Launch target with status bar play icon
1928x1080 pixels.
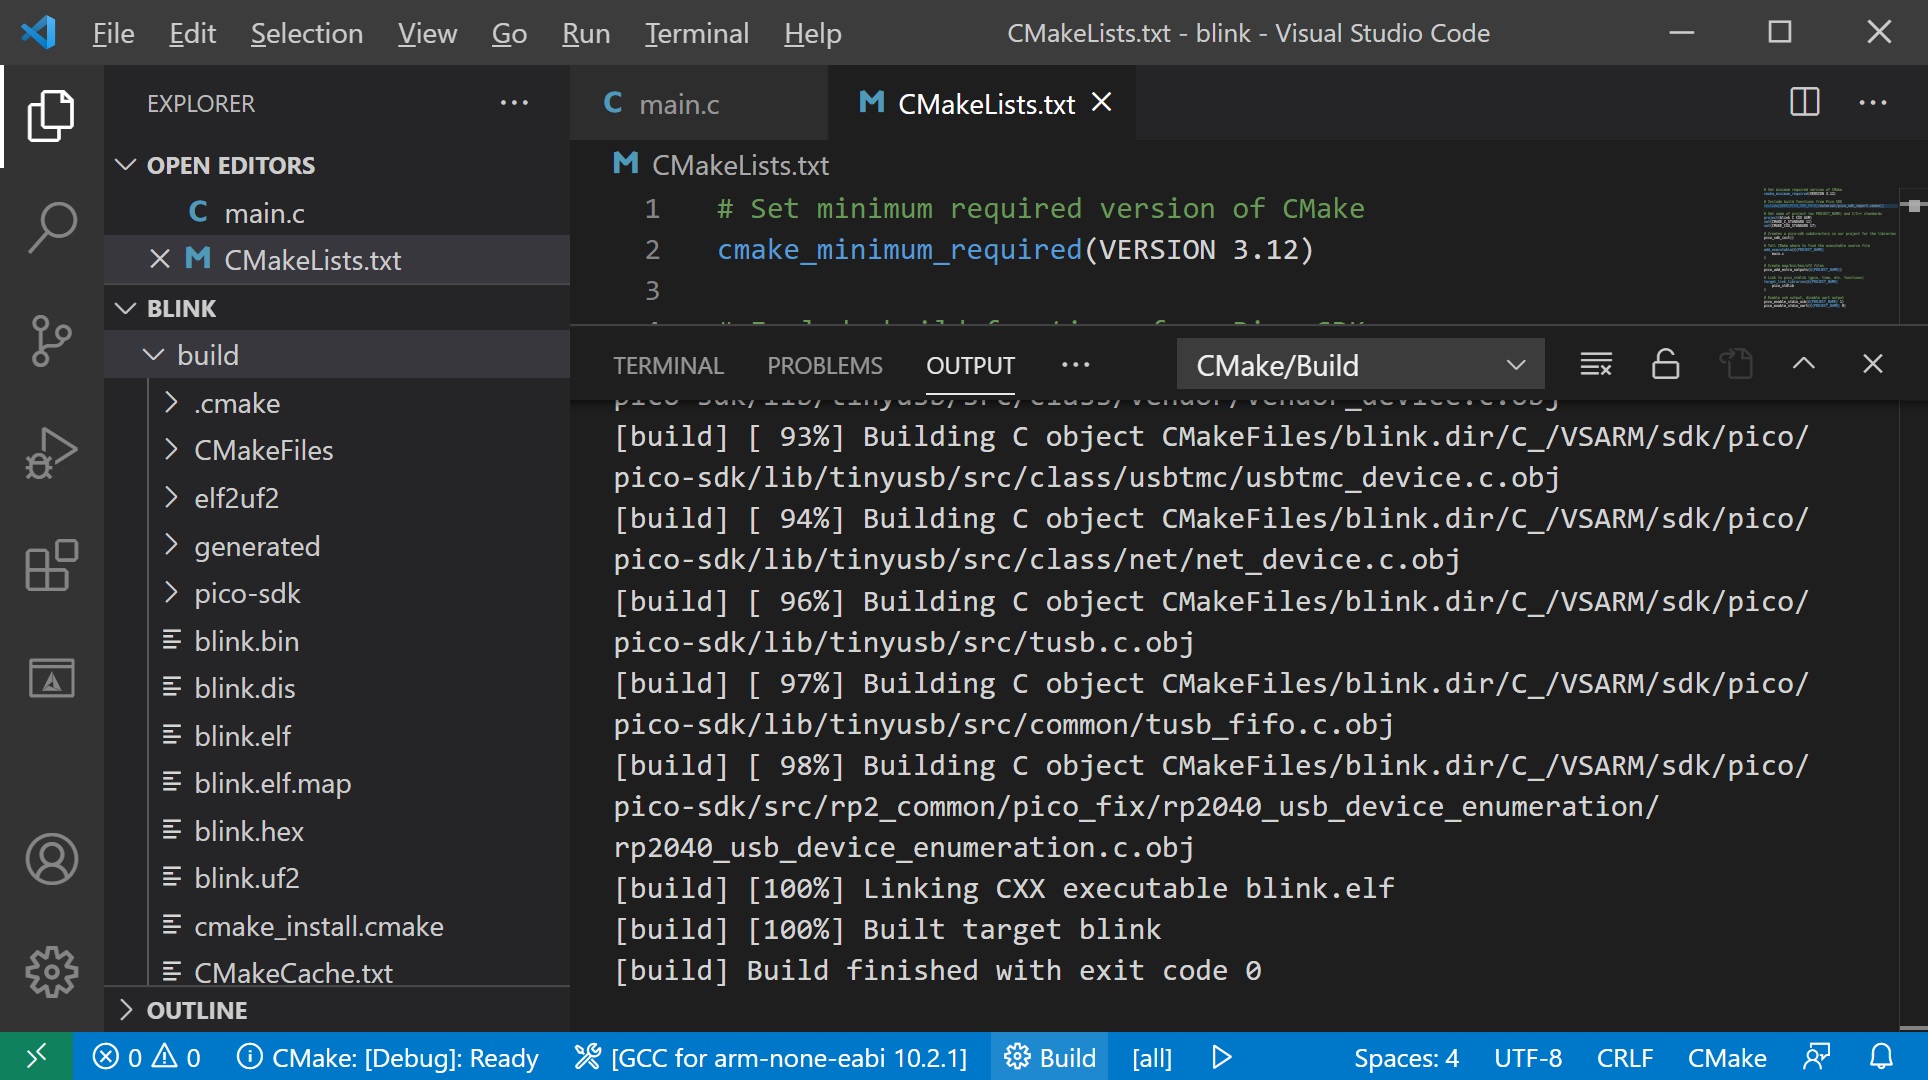pos(1221,1057)
